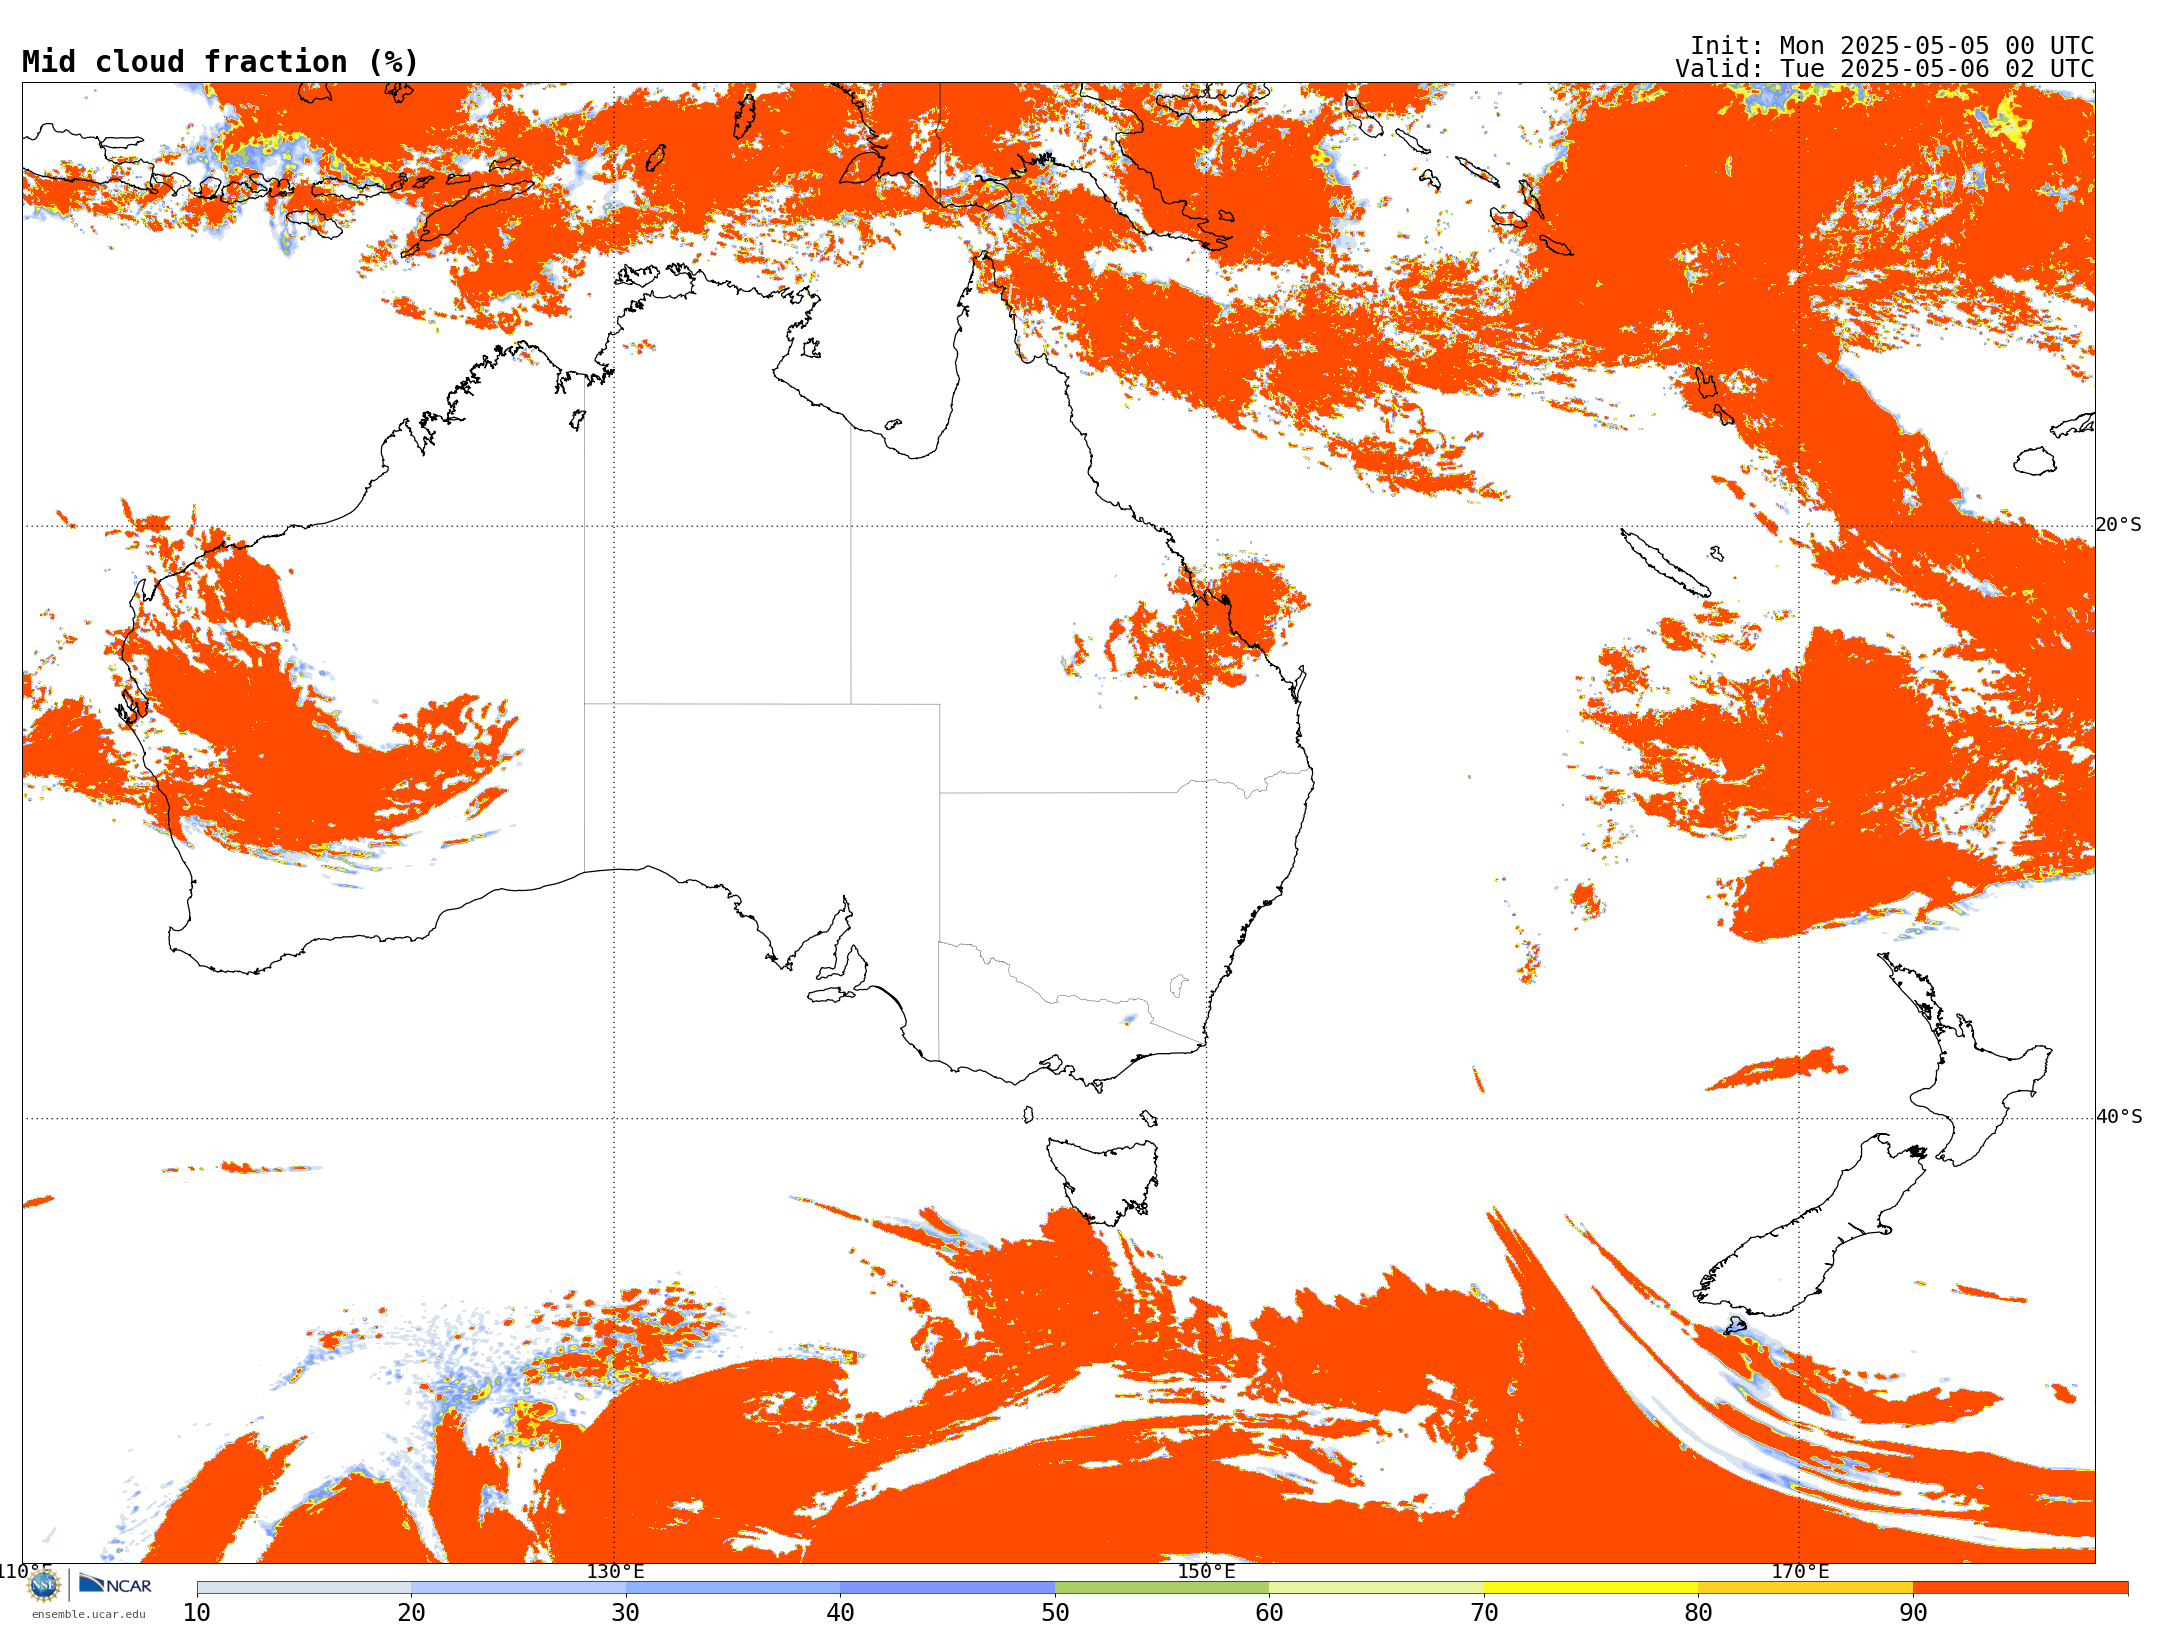The image size is (2160, 1626).
Task: Click the blue 30–40 colorbar segment
Action: 733,1588
